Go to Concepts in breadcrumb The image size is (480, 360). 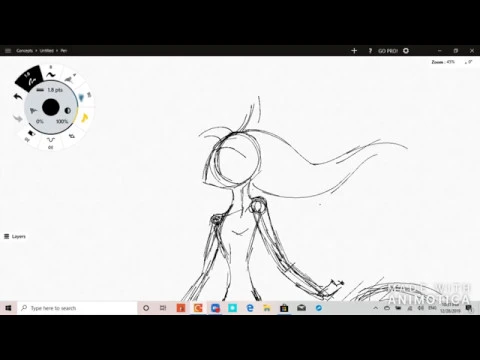point(25,51)
